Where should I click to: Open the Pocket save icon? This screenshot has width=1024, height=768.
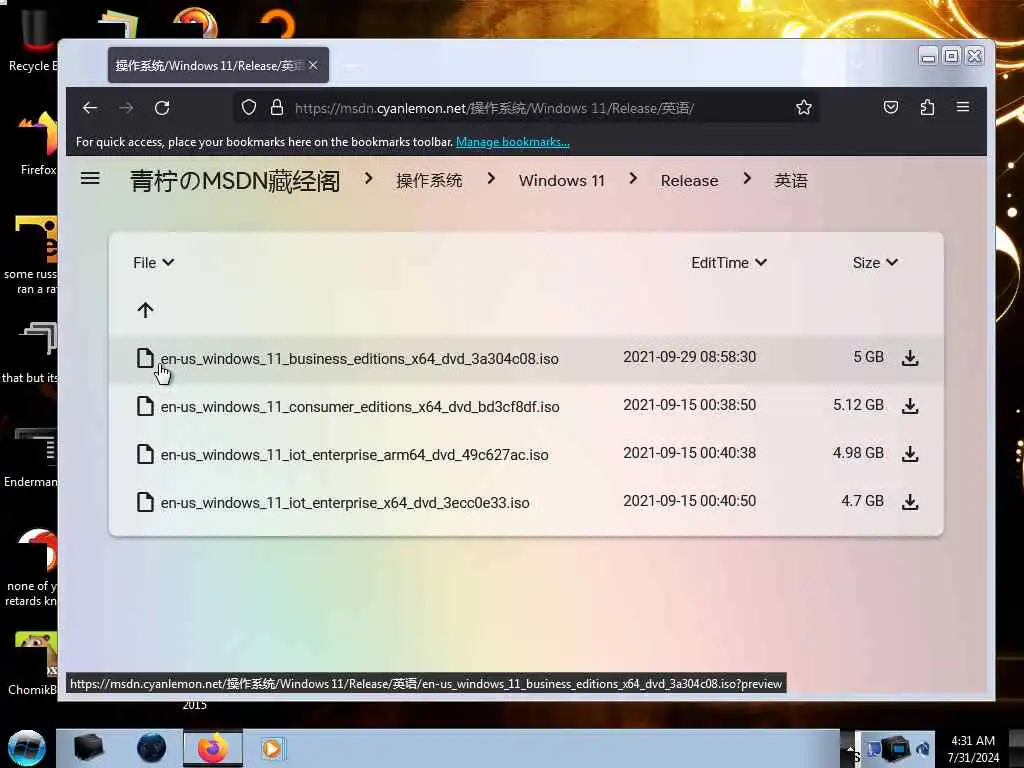click(x=891, y=107)
